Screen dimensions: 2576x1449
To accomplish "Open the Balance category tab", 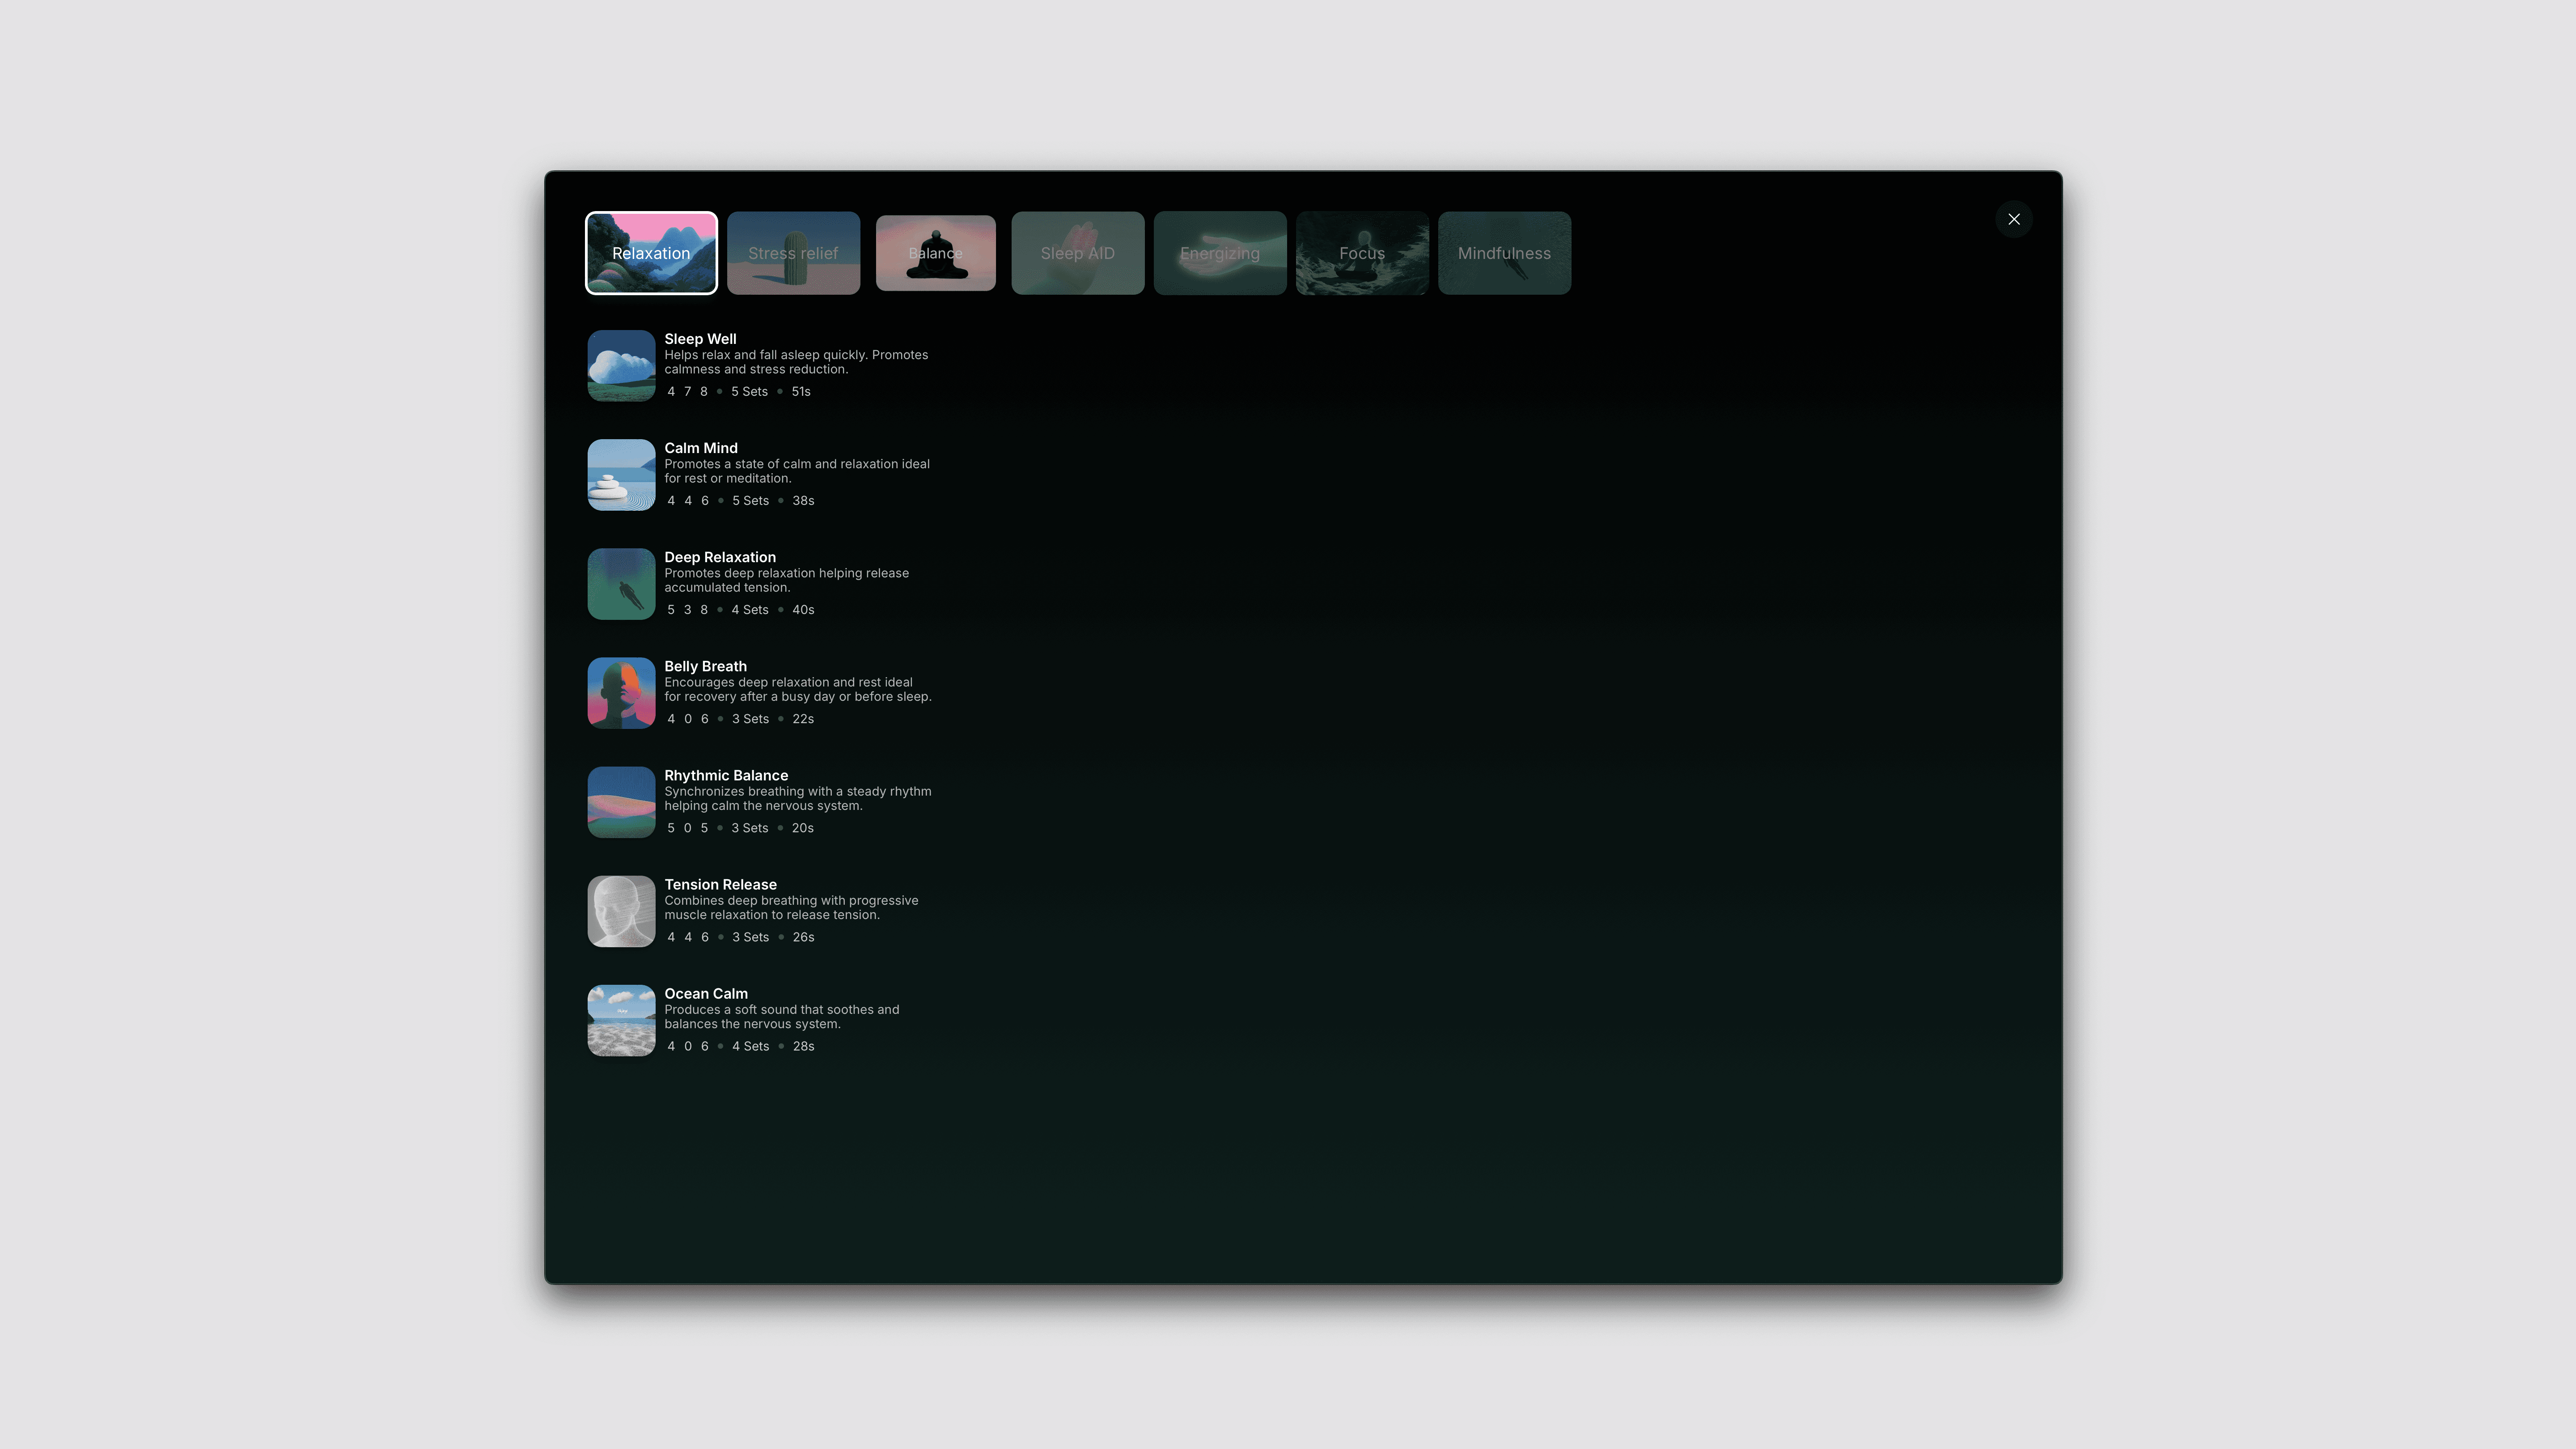I will [x=935, y=253].
